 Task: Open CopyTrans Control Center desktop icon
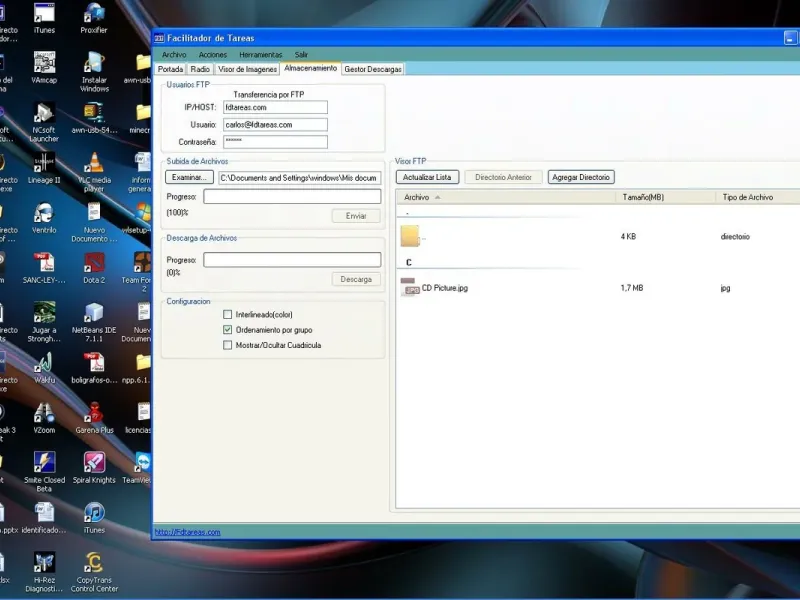pos(94,563)
